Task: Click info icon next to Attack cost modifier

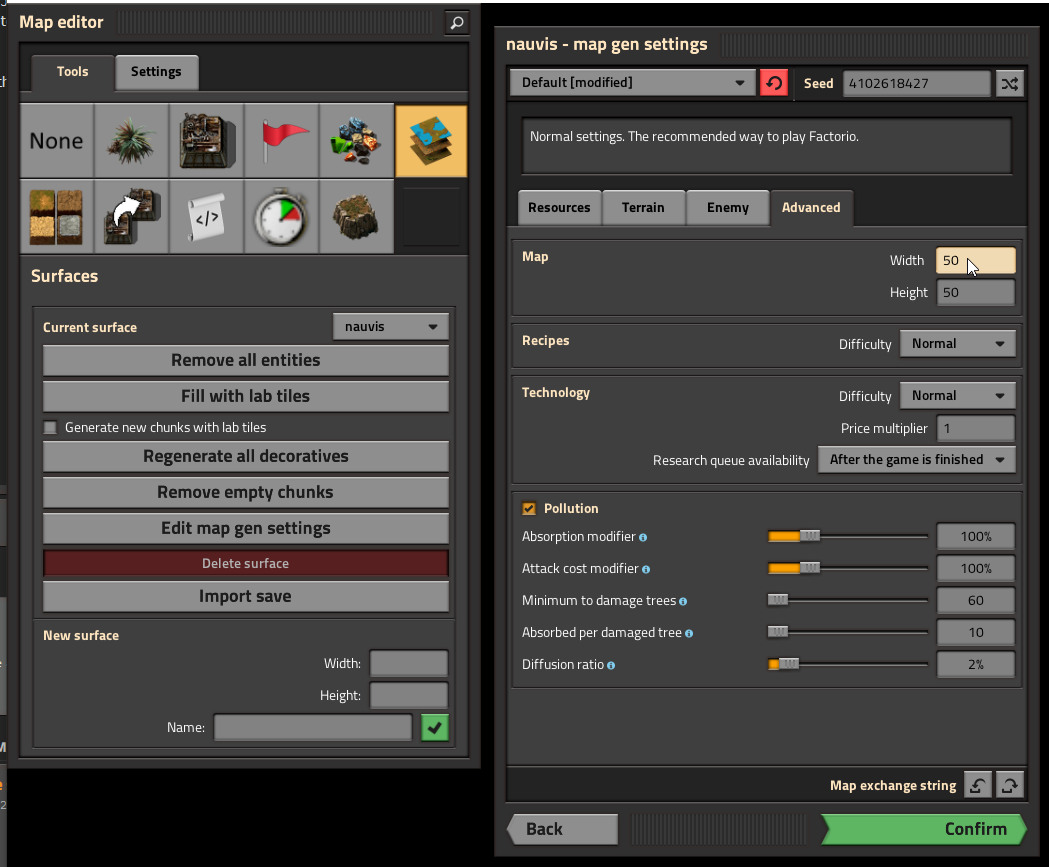Action: (x=646, y=569)
